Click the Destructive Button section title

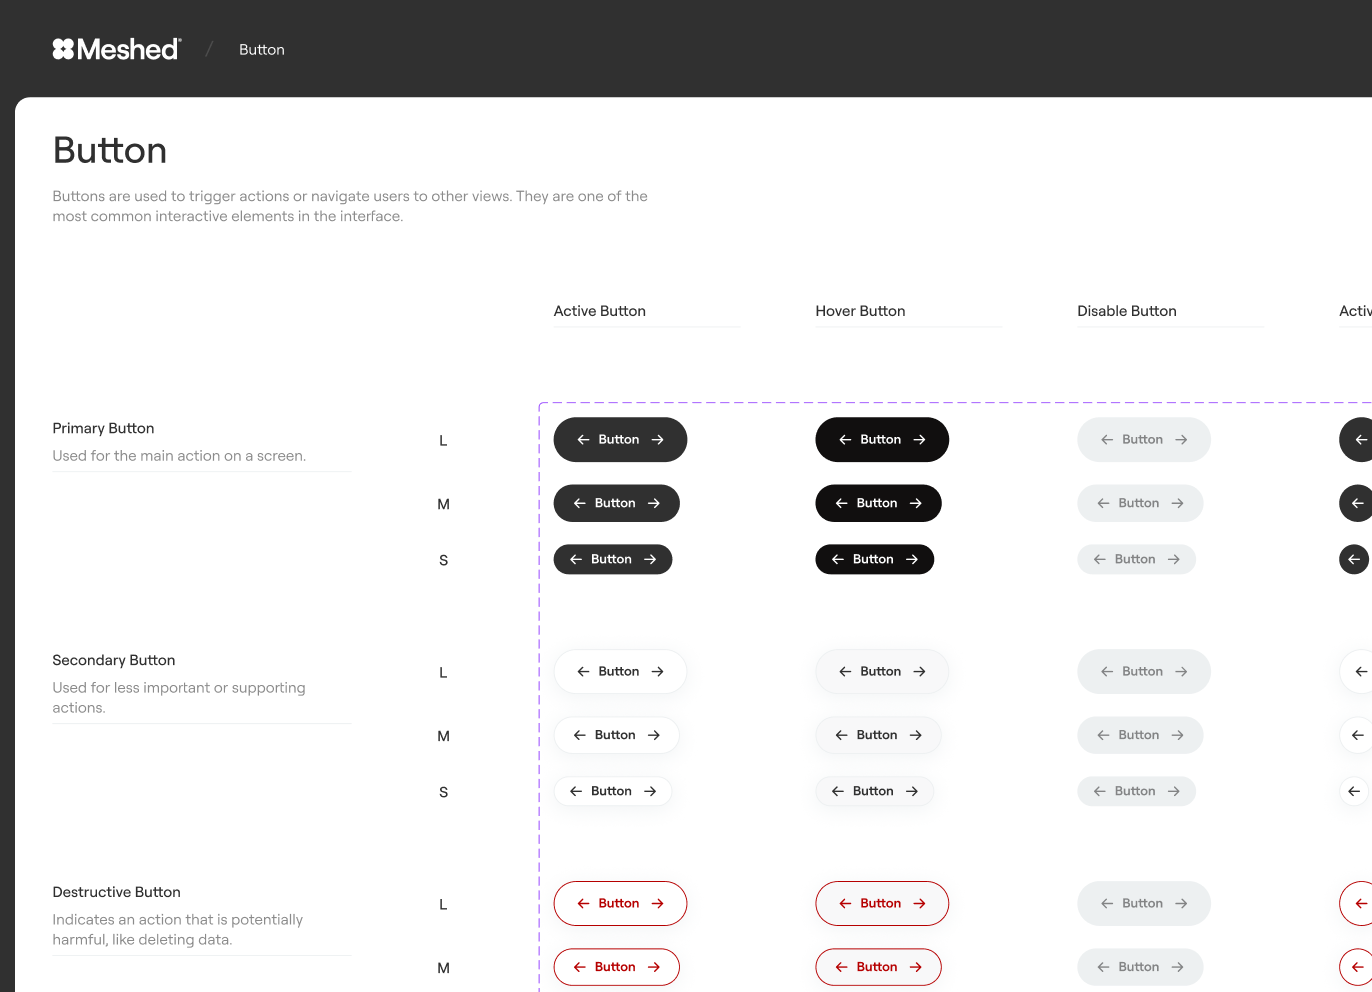tap(116, 892)
